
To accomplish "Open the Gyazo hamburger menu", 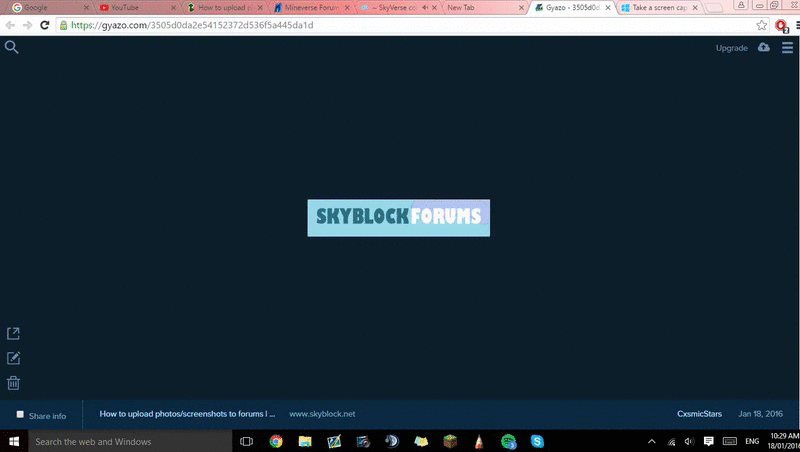I will pyautogui.click(x=787, y=47).
